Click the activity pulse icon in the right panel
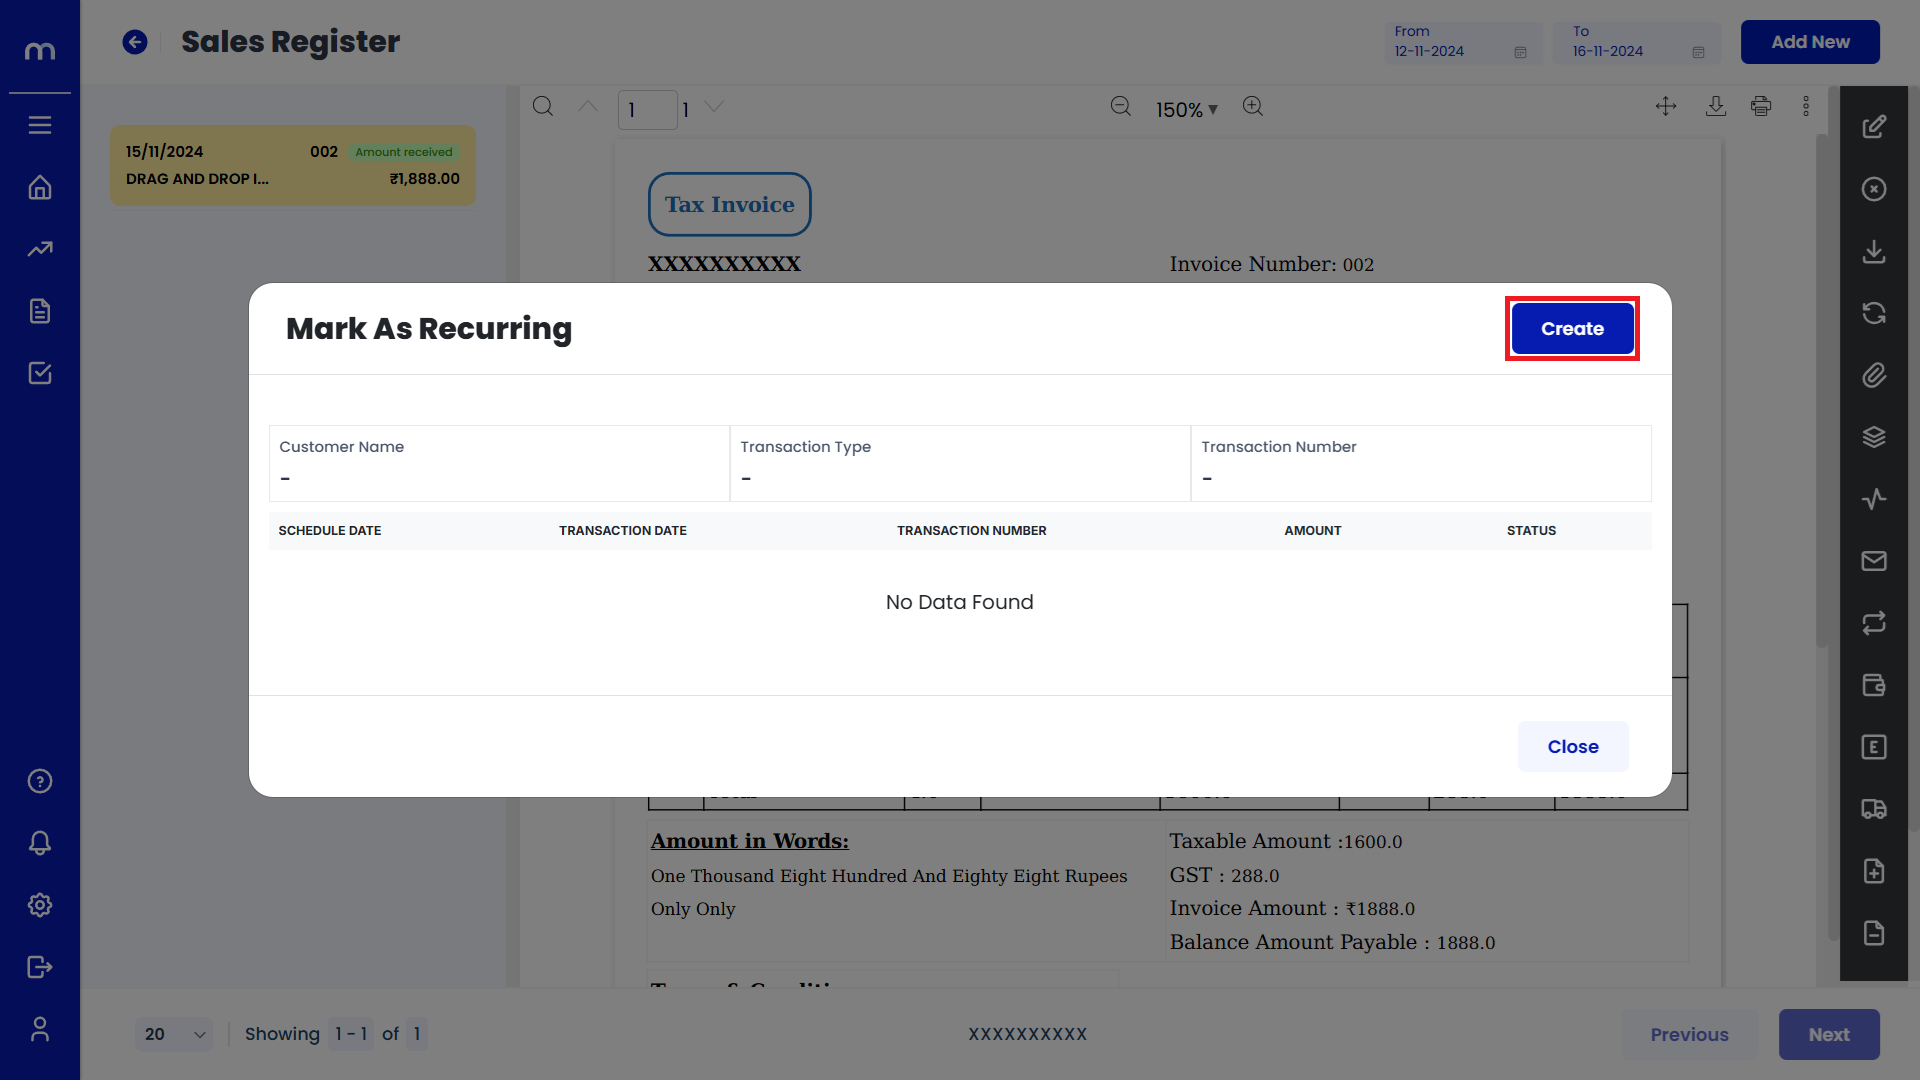1920x1080 pixels. [1874, 499]
